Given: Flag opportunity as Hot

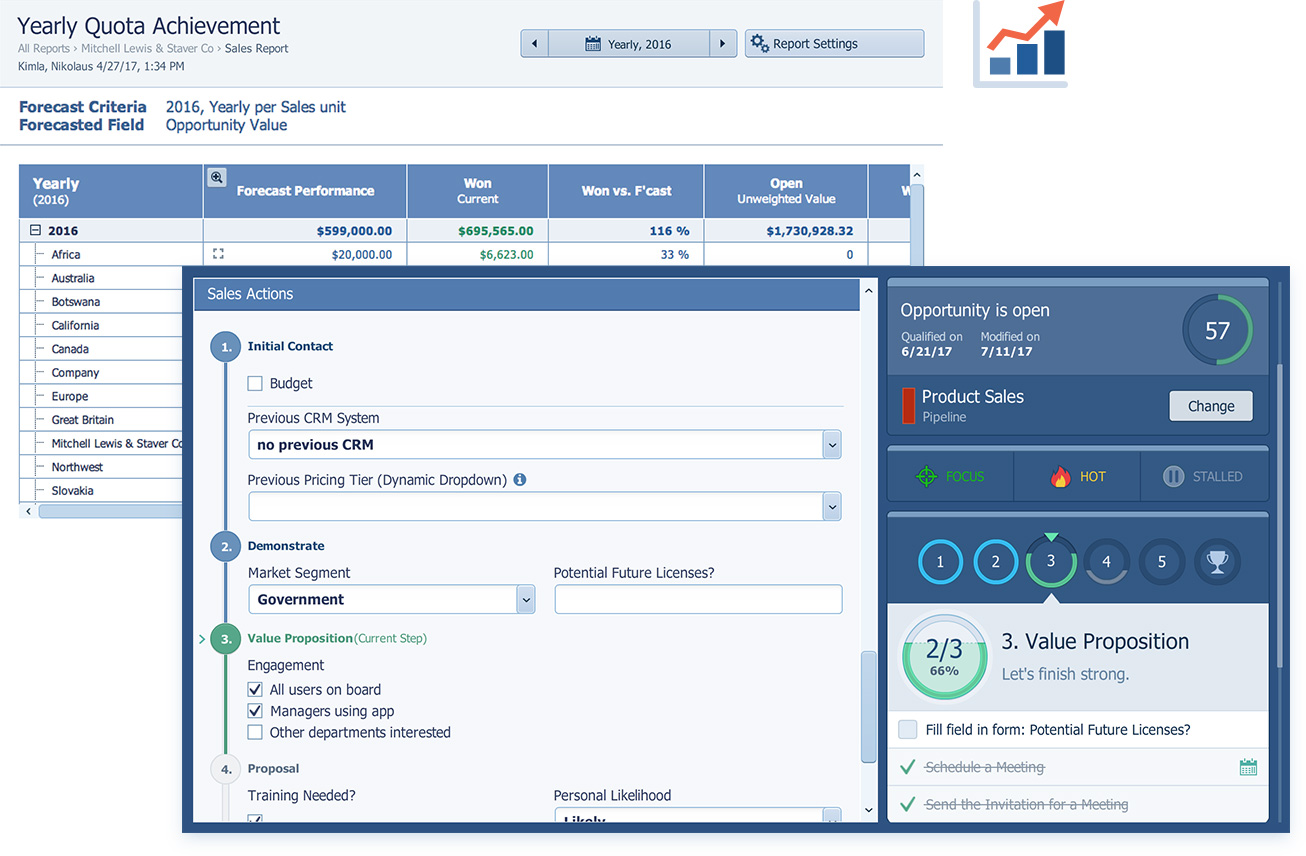Looking at the screenshot, I should 1077,477.
